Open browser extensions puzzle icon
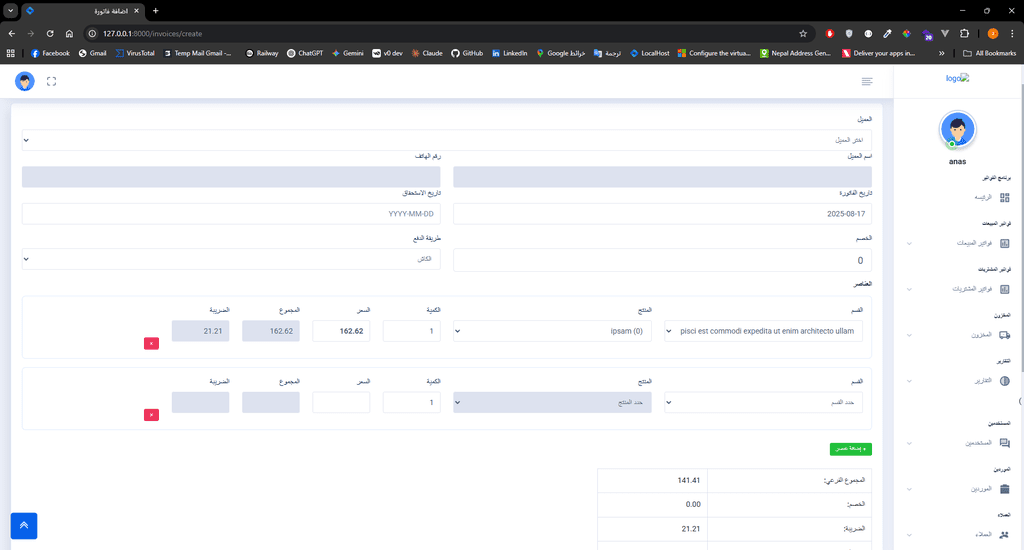Viewport: 1024px width, 550px height. pyautogui.click(x=965, y=33)
